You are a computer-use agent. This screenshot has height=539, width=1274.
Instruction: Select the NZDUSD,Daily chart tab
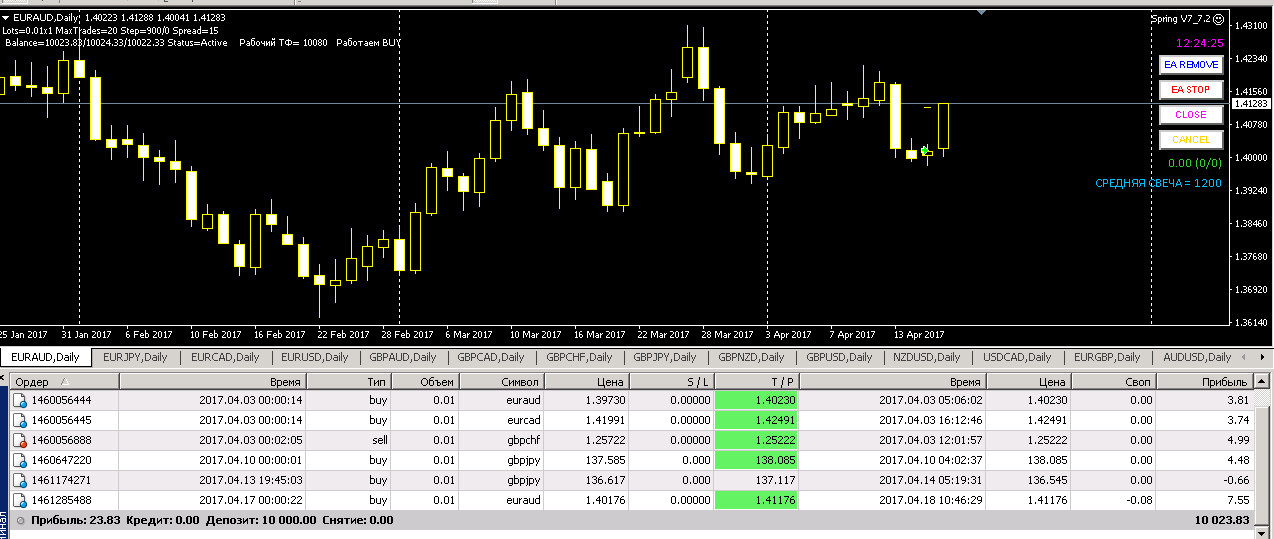click(x=927, y=357)
